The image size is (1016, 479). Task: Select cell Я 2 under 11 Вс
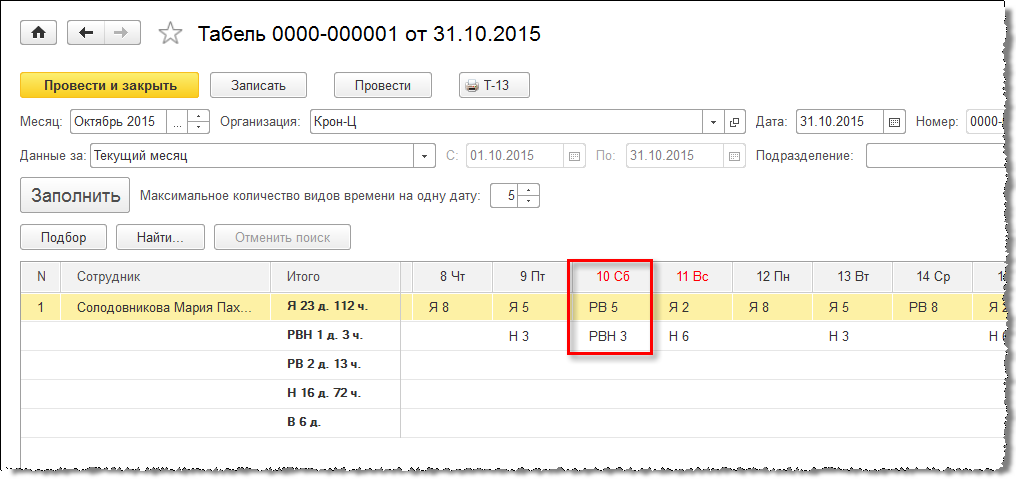click(693, 307)
